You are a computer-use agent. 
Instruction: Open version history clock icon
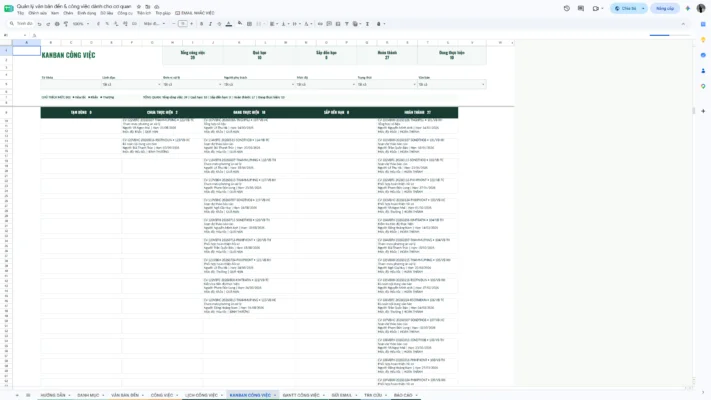pos(567,8)
